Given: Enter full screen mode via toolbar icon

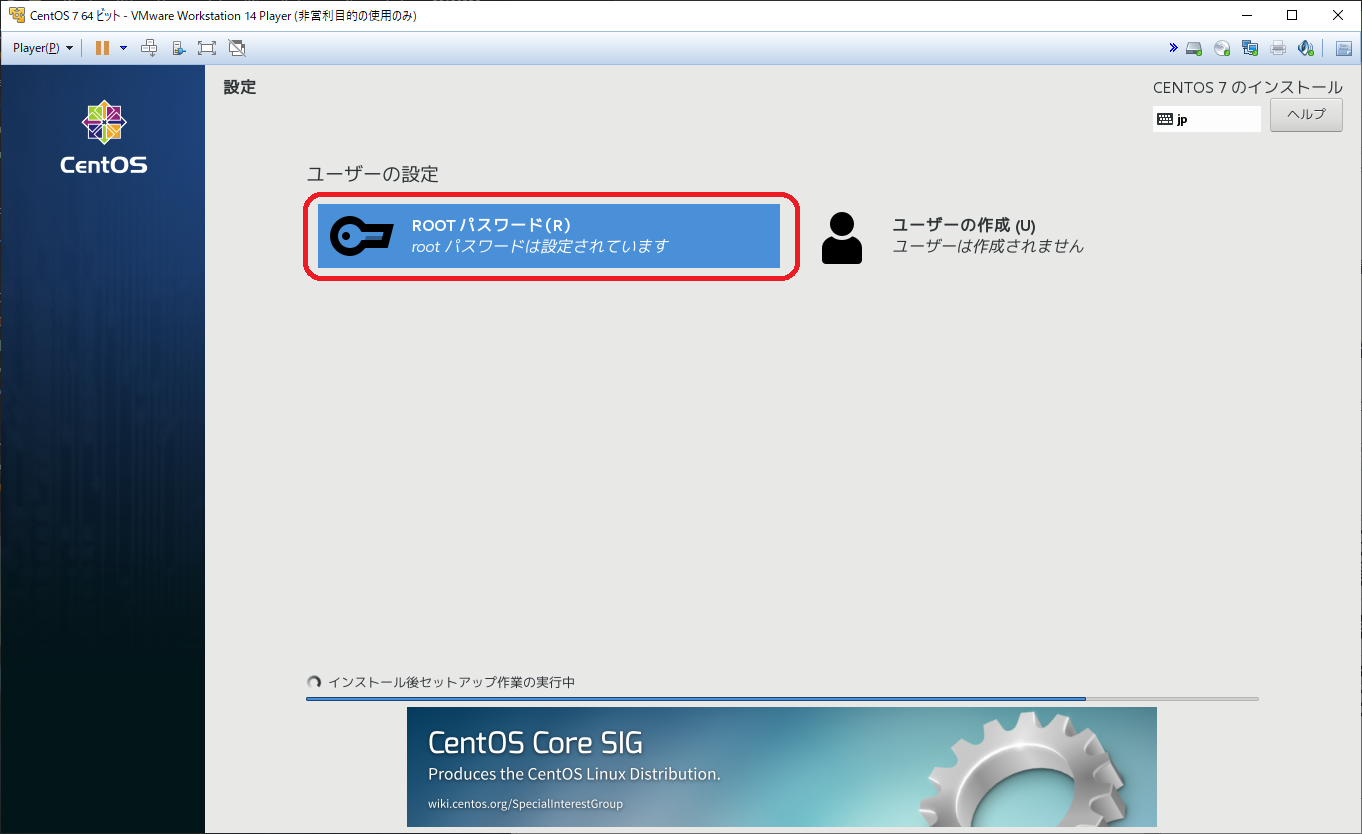Looking at the screenshot, I should point(207,48).
